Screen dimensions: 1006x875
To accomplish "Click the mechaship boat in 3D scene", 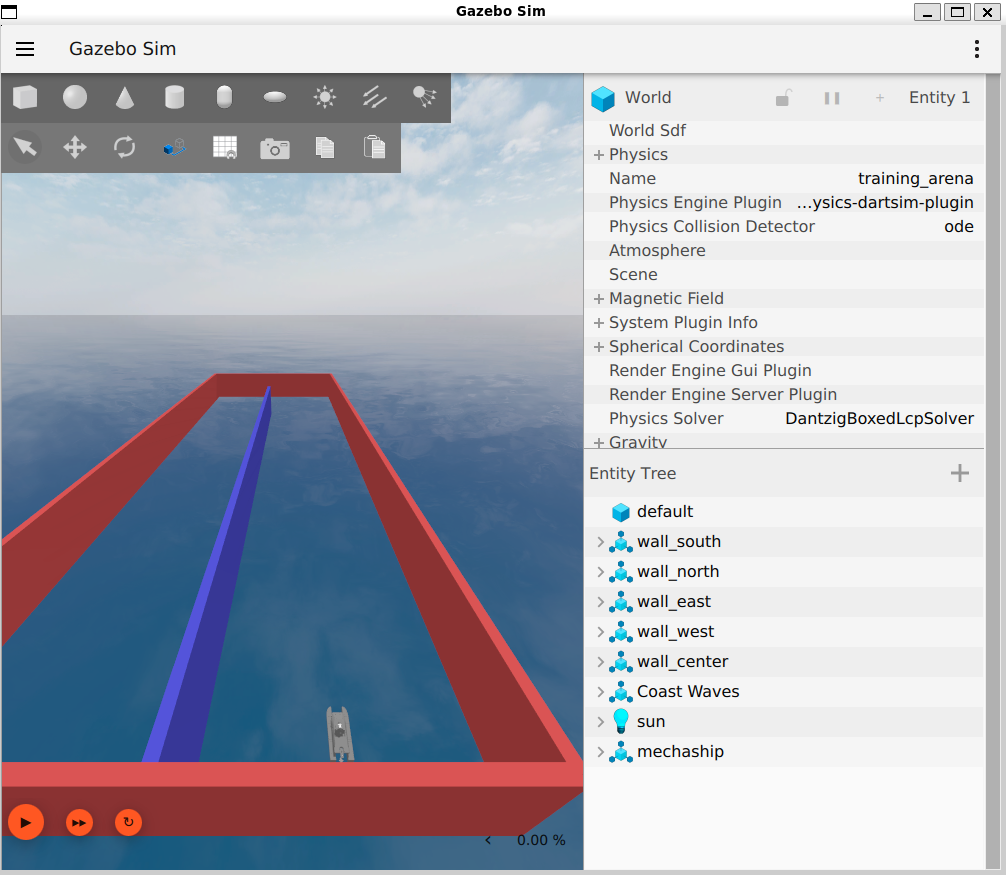I will (339, 733).
